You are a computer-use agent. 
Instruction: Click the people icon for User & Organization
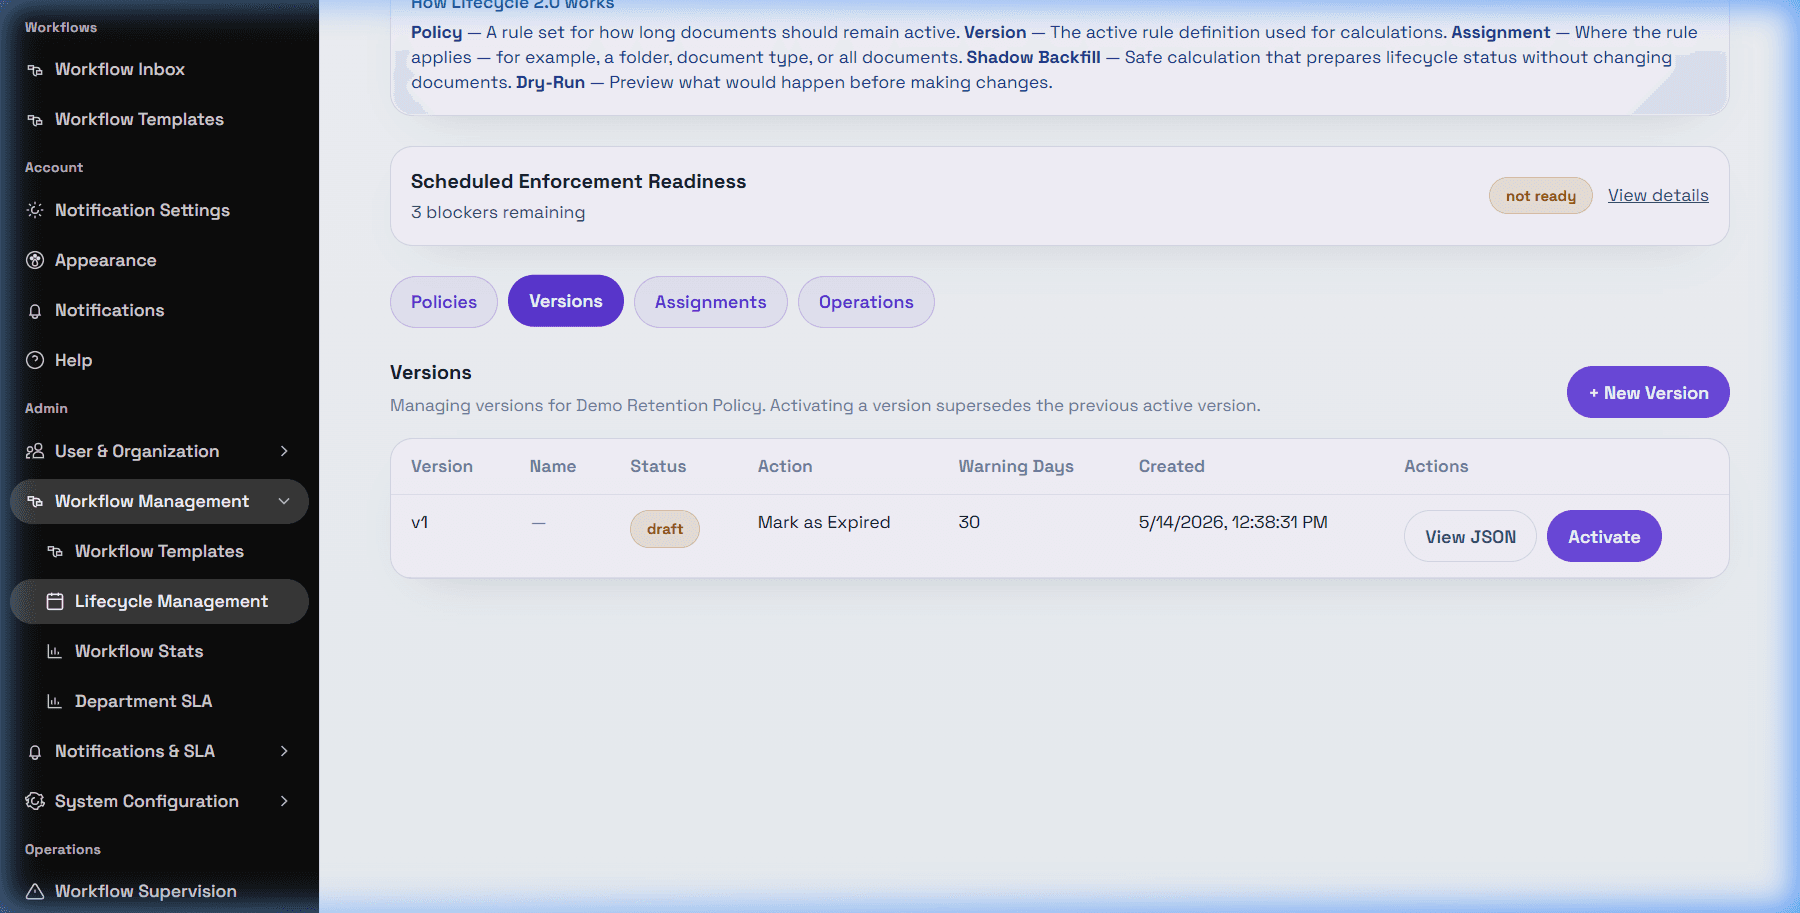pos(35,451)
